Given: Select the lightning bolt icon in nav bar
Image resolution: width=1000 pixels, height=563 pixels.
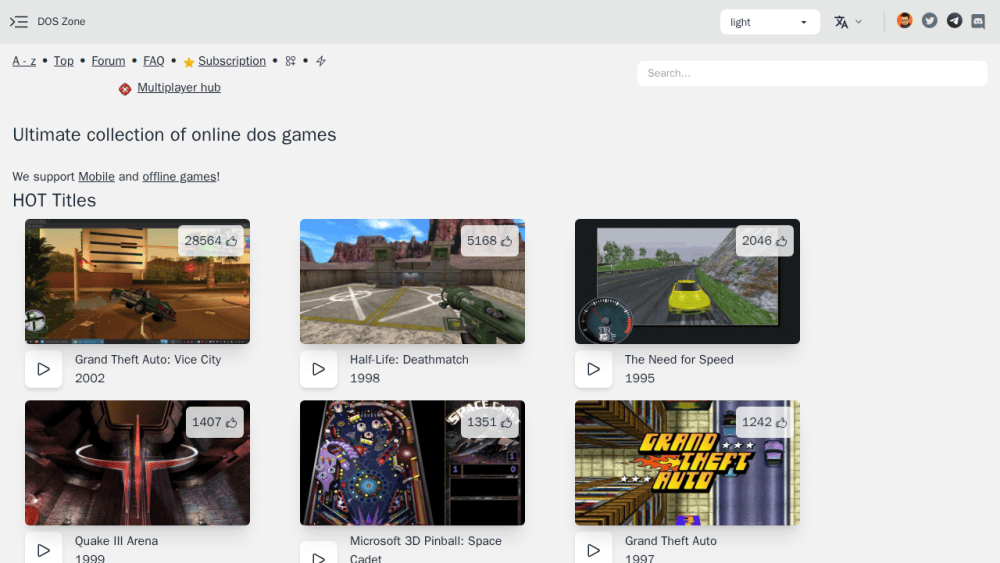Looking at the screenshot, I should click(321, 61).
